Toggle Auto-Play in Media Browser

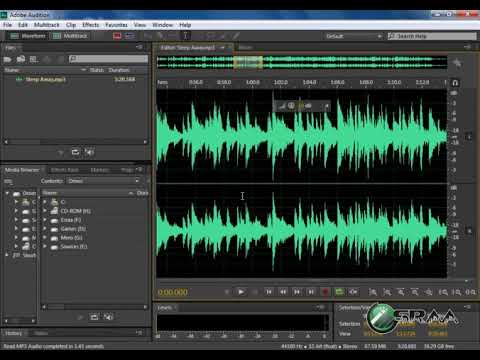click(x=108, y=317)
